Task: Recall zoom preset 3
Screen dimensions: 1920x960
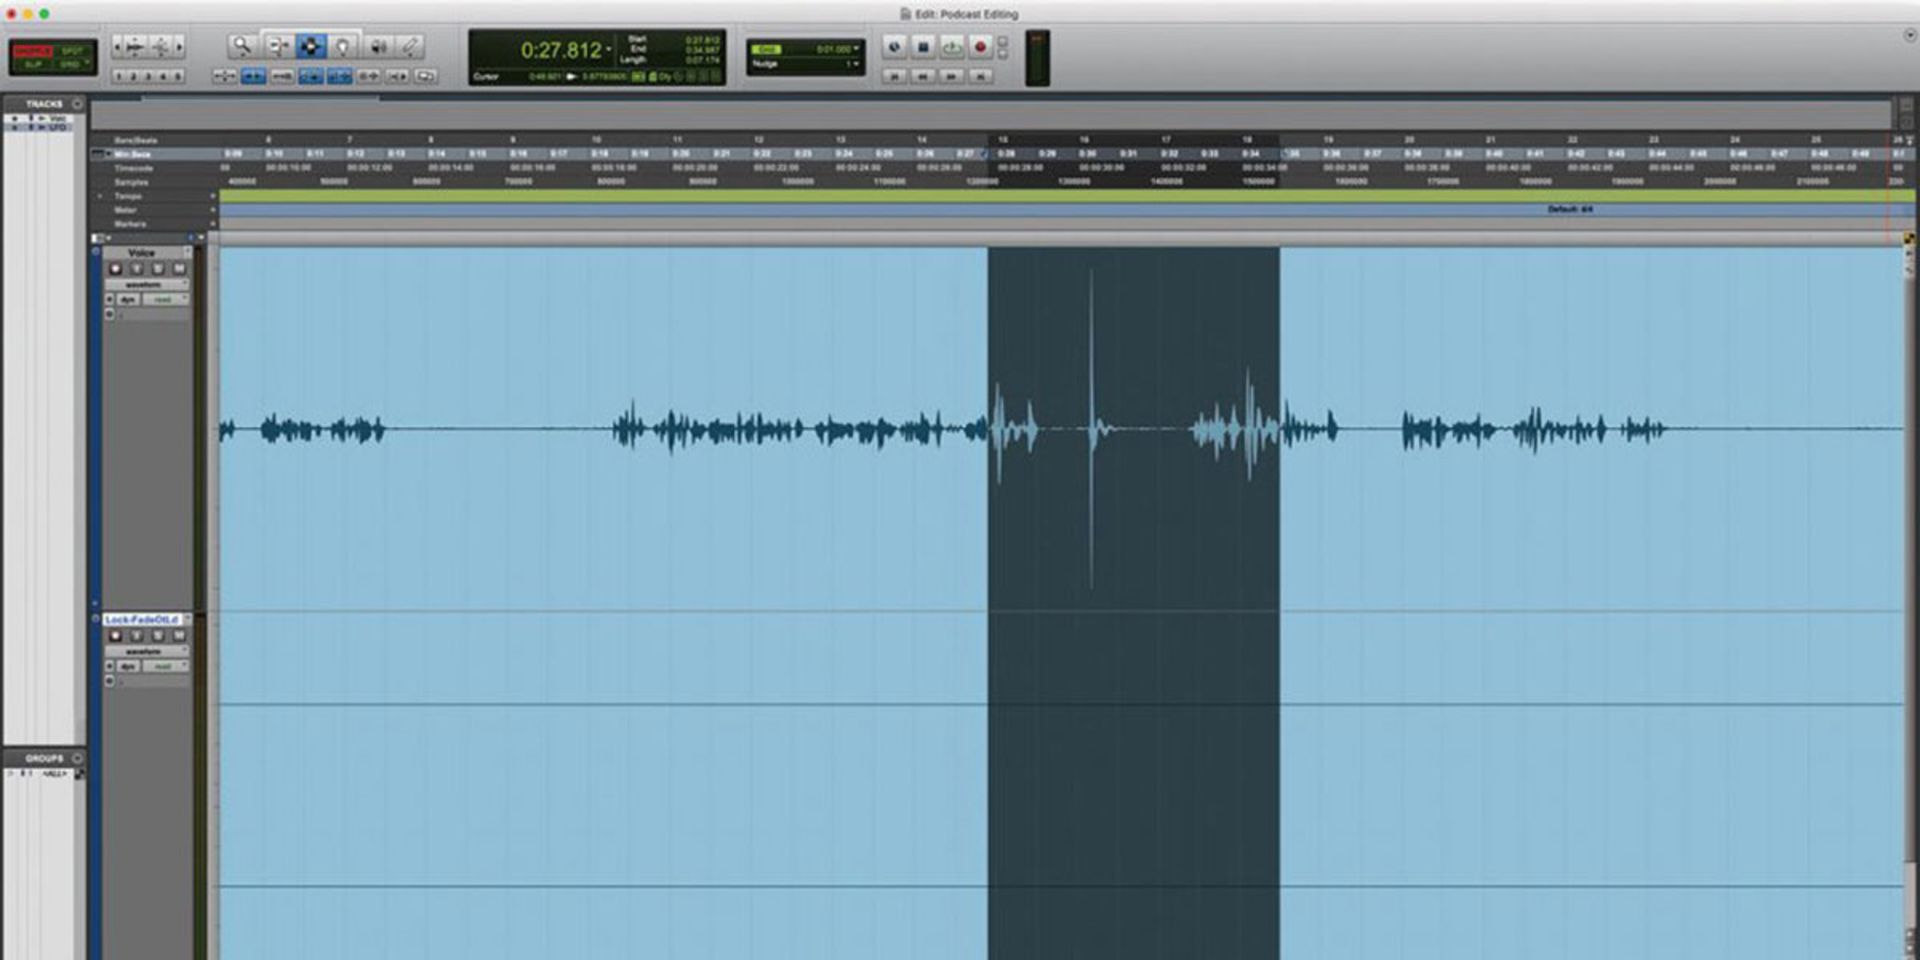Action: coord(148,76)
